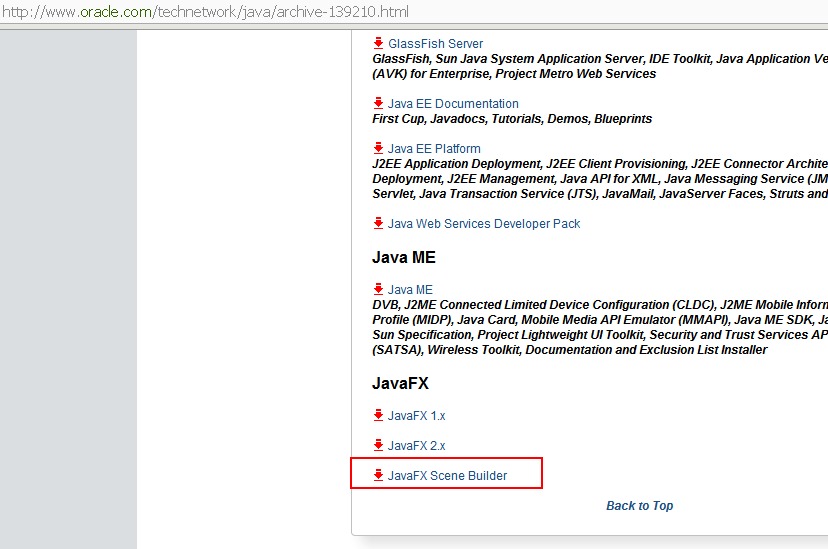
Task: Click the Java EE Platform download arrow icon
Action: 378,148
